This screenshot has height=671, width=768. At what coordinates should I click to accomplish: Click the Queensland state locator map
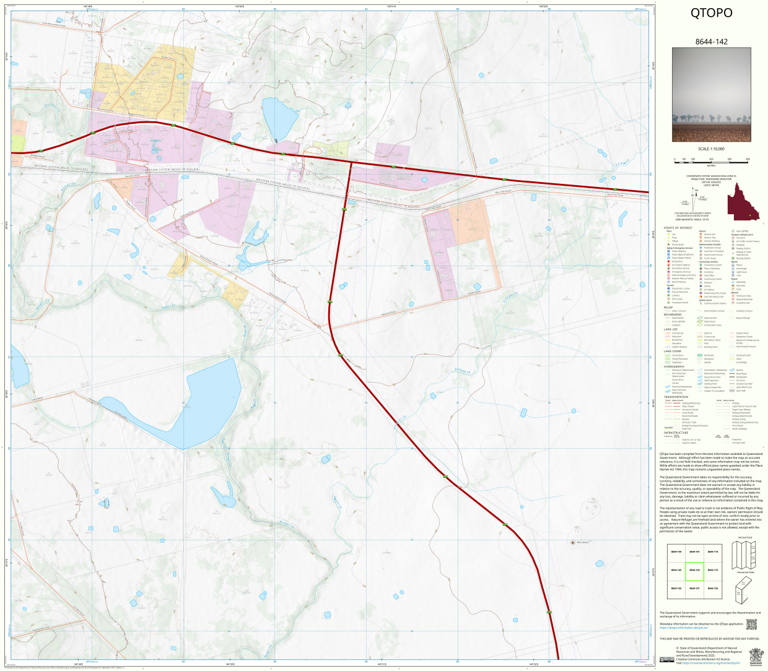click(743, 202)
